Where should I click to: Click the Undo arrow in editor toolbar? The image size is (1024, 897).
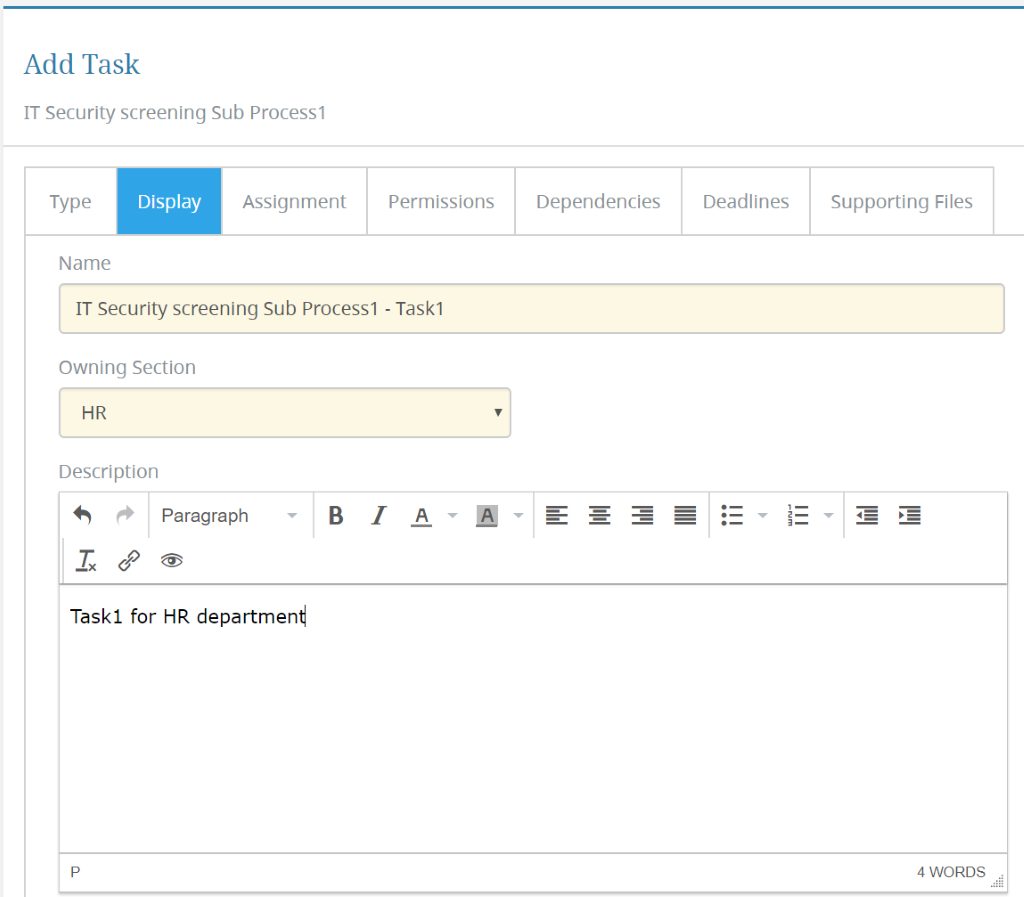[x=82, y=515]
